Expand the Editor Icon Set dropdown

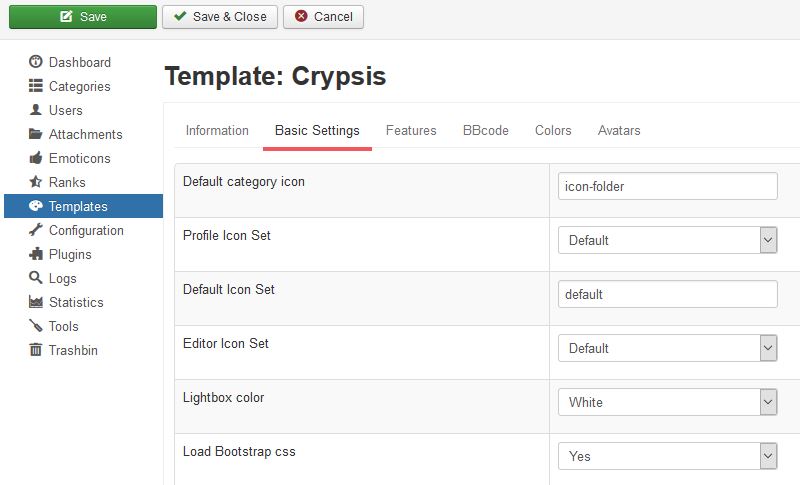667,348
